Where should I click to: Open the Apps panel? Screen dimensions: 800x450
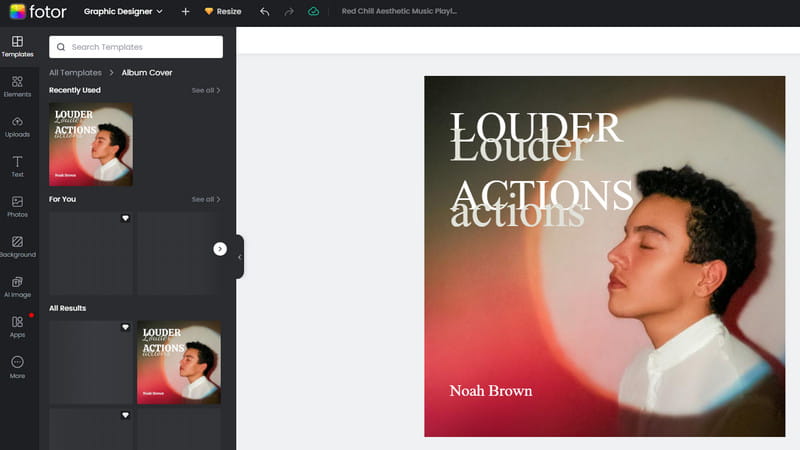[17, 326]
